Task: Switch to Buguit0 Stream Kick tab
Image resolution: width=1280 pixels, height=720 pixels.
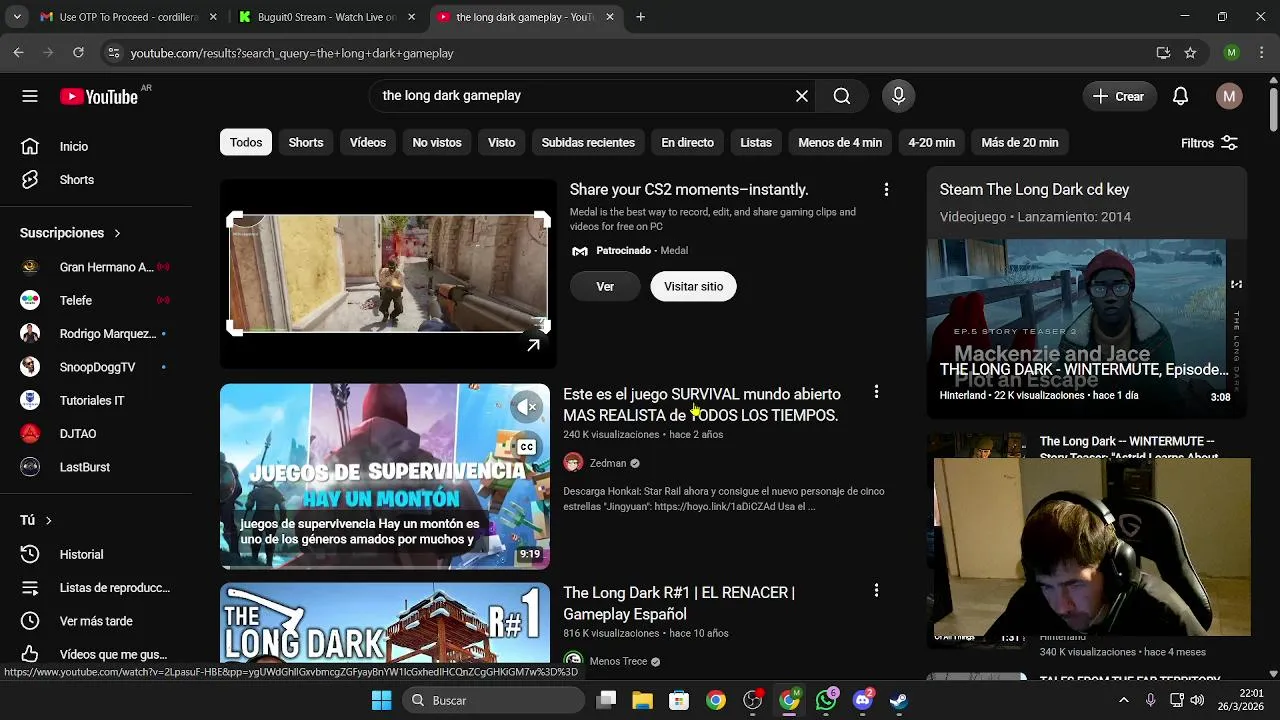Action: coord(327,17)
